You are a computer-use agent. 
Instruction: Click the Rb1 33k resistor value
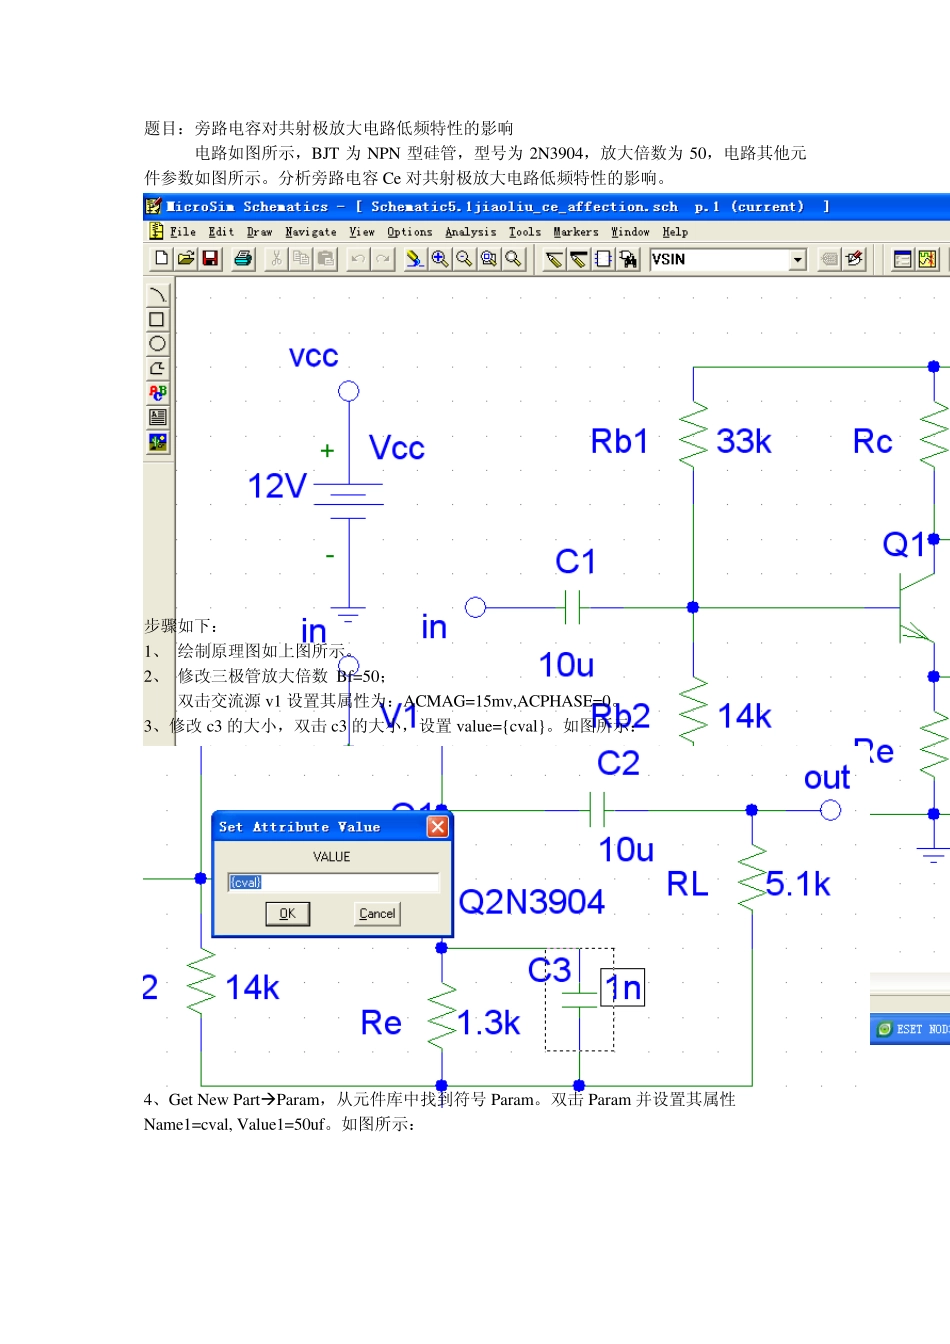744,441
